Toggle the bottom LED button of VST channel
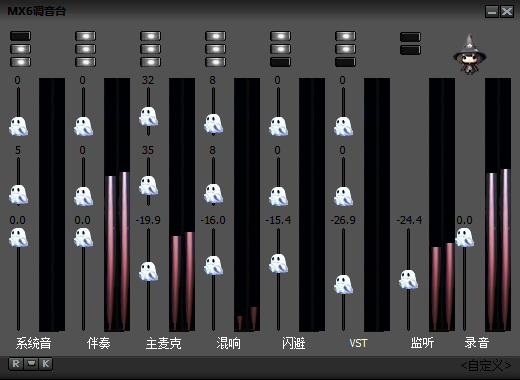Viewport: 520px width, 380px height. click(345, 62)
